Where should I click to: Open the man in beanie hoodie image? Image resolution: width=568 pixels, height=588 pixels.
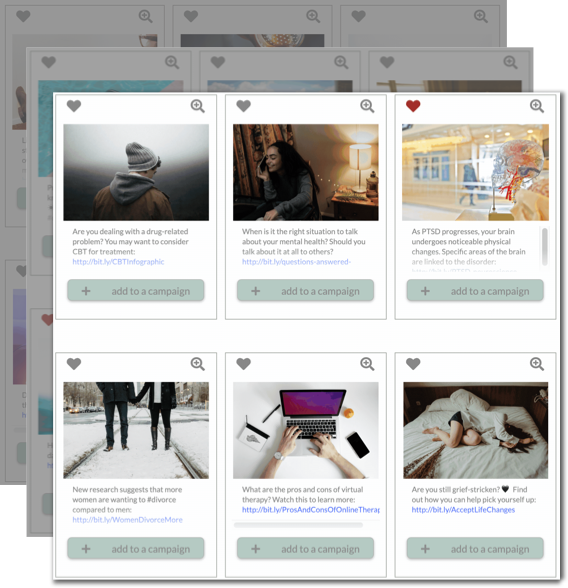136,172
